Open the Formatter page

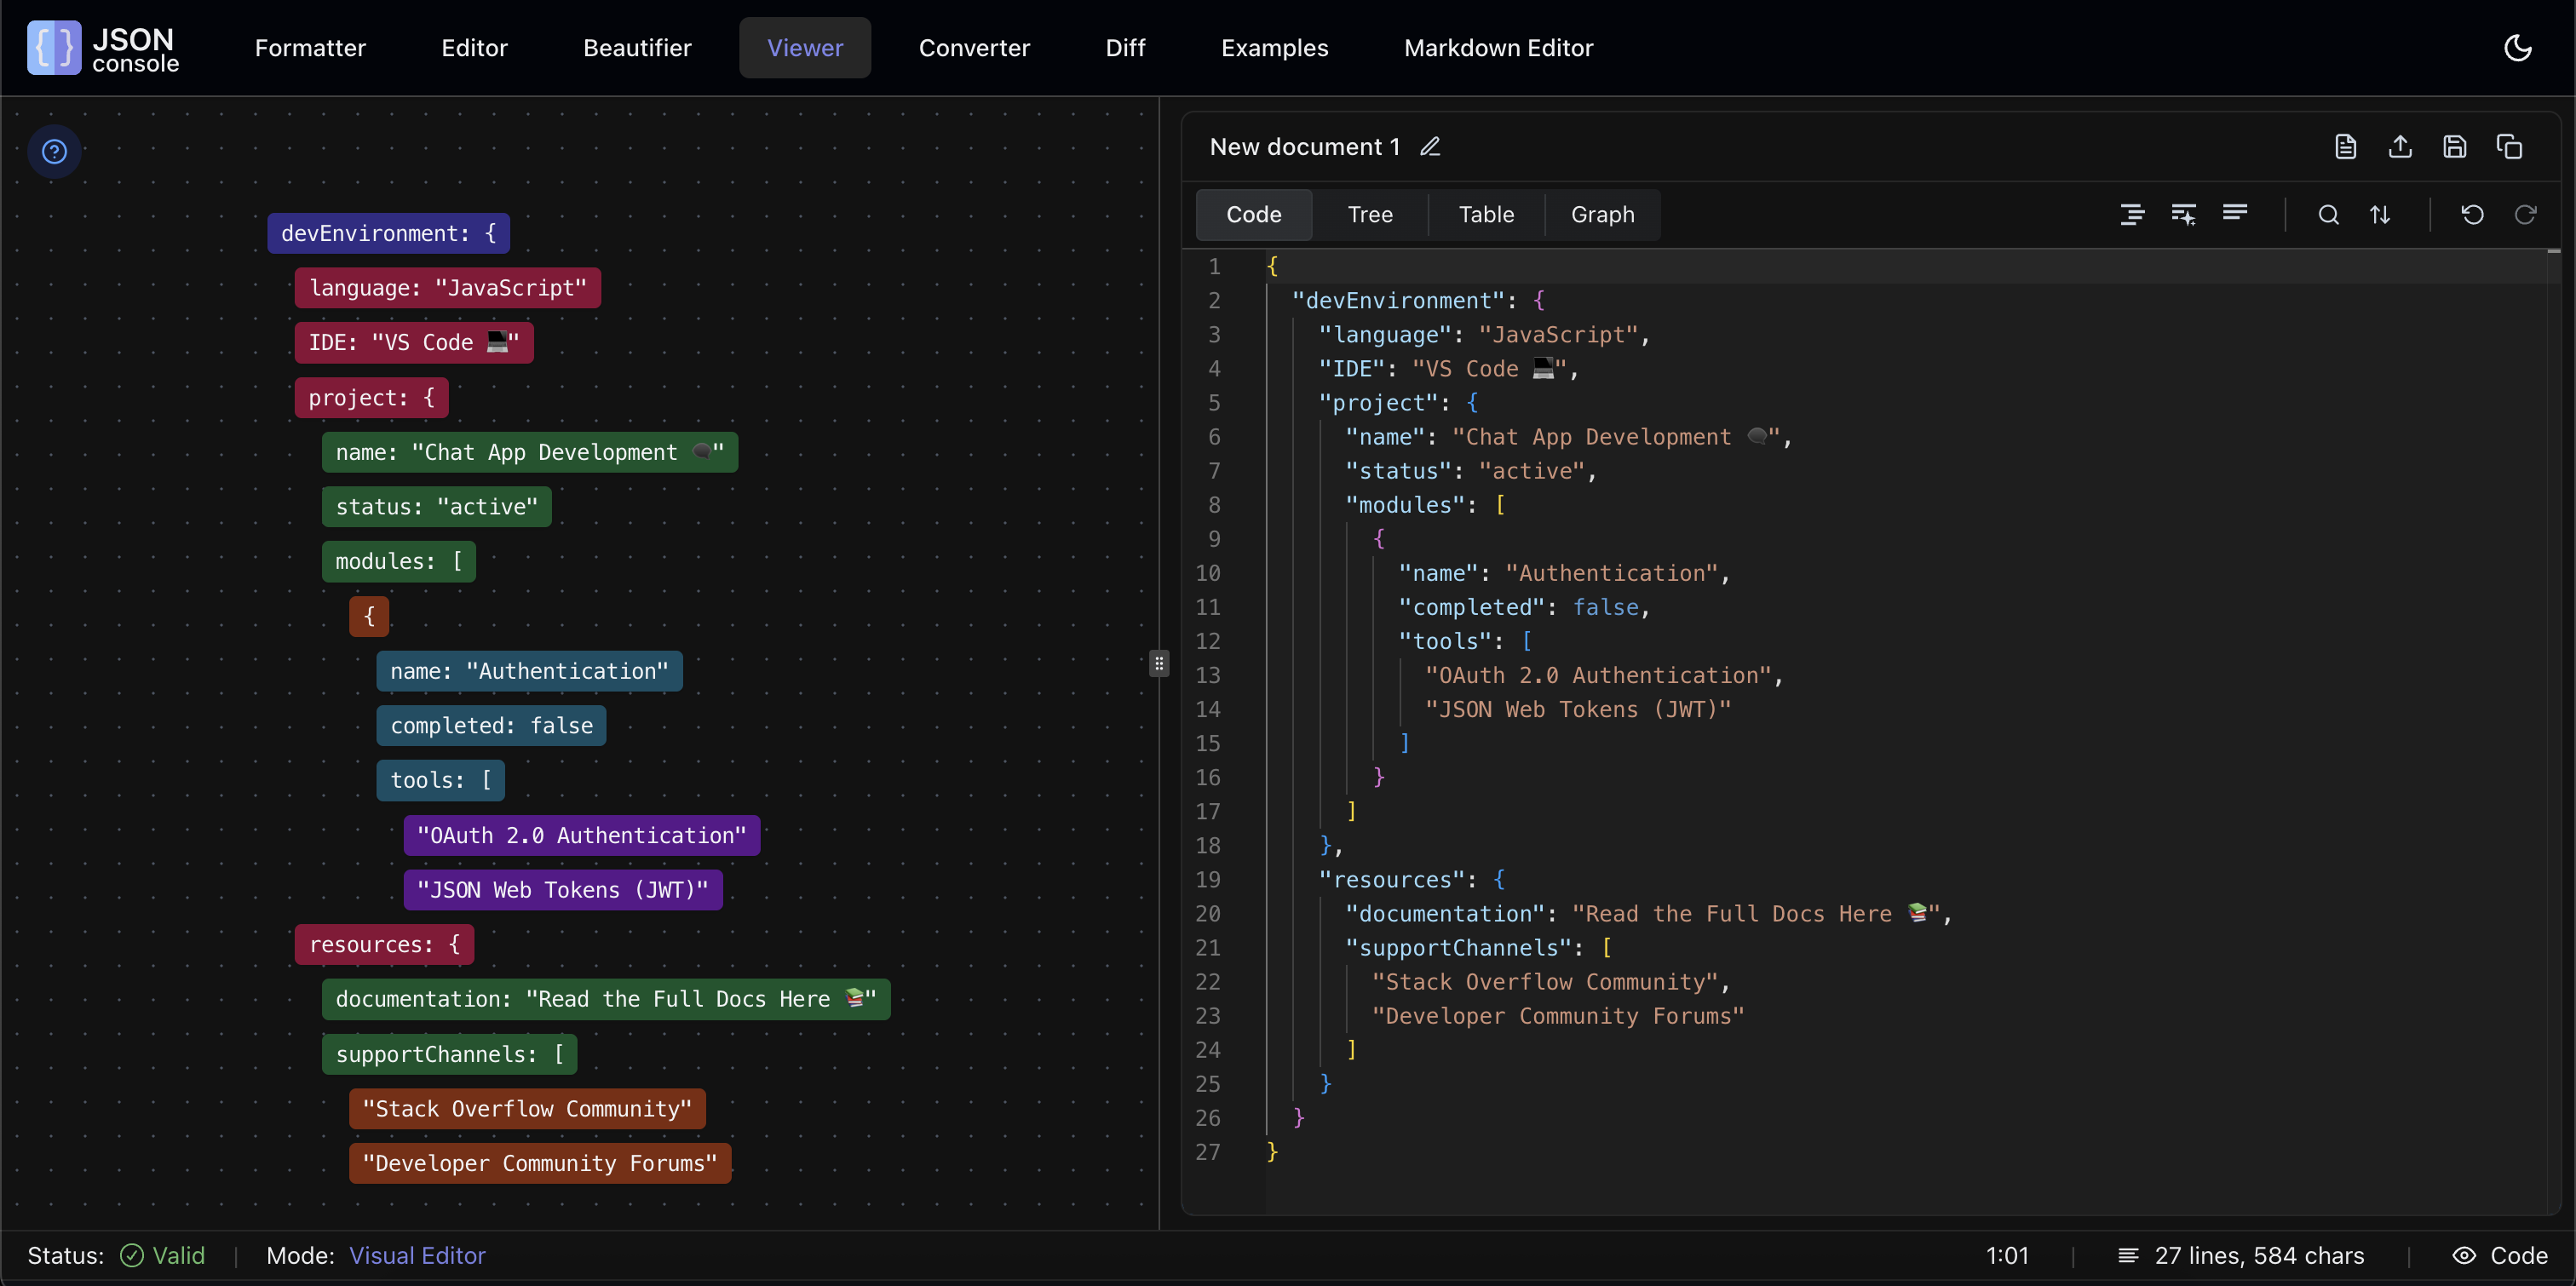coord(310,48)
